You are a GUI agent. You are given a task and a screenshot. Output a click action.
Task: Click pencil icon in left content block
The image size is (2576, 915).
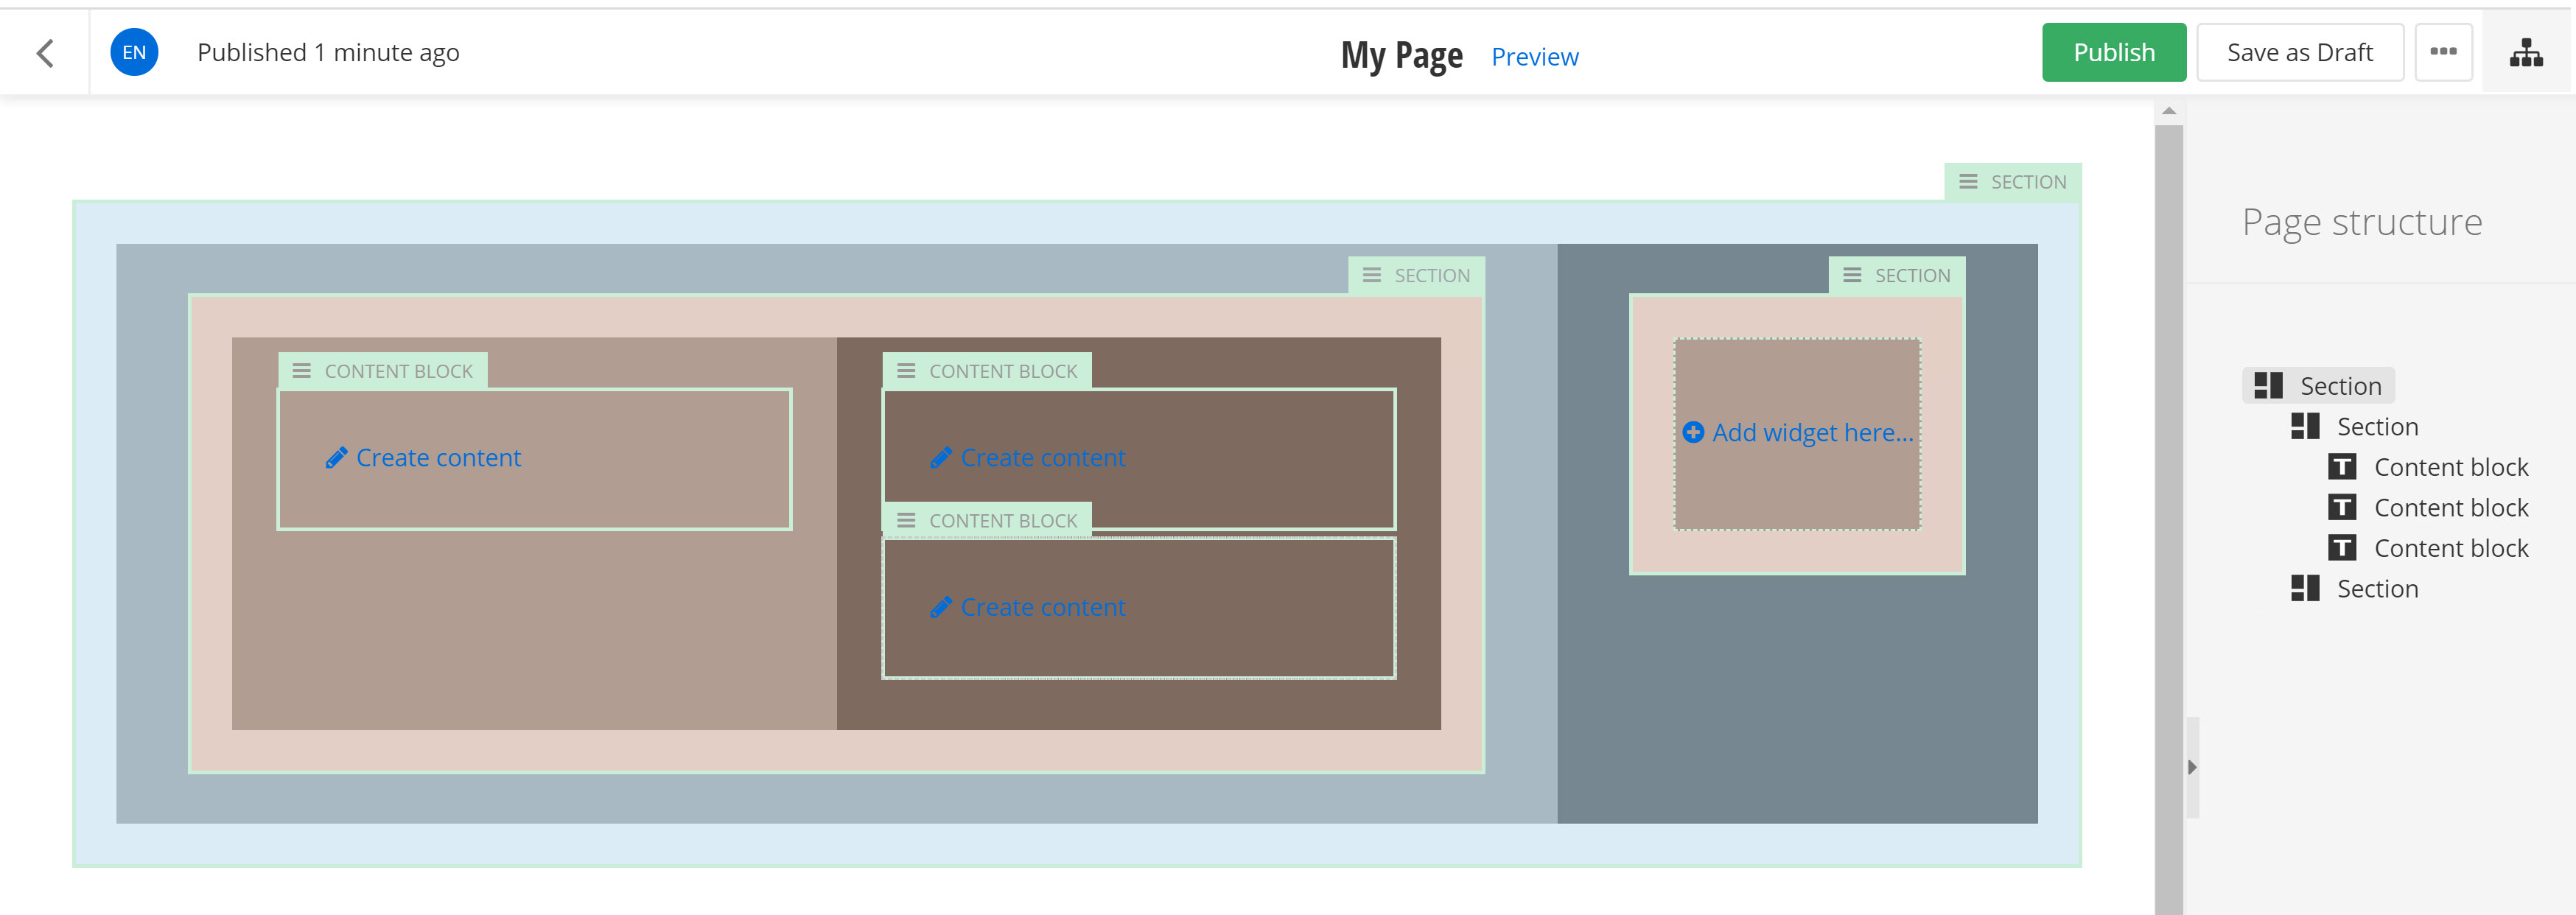point(336,458)
